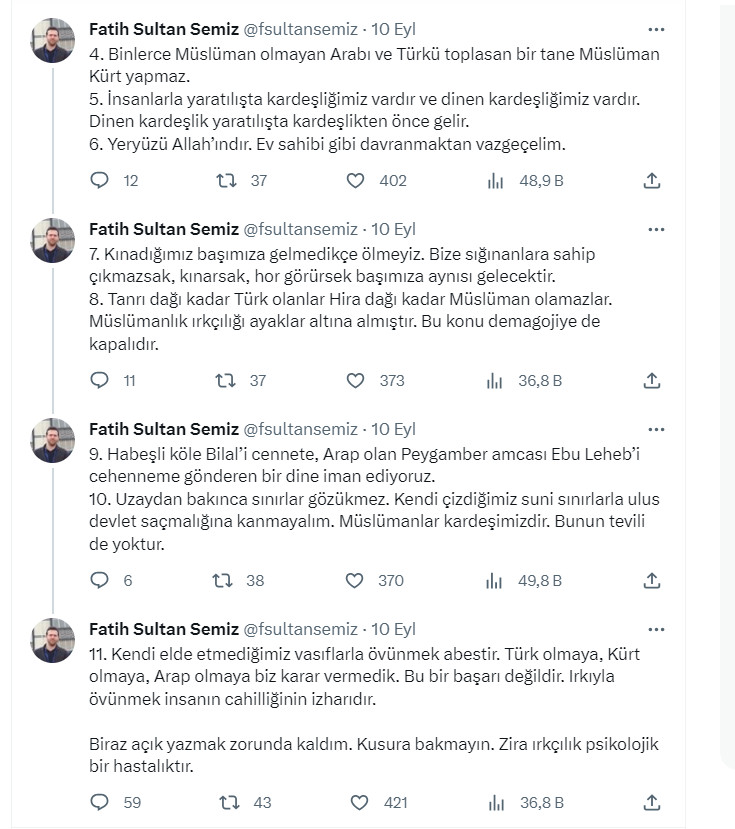
Task: View analytics showing 48,9 B views
Action: 494,181
